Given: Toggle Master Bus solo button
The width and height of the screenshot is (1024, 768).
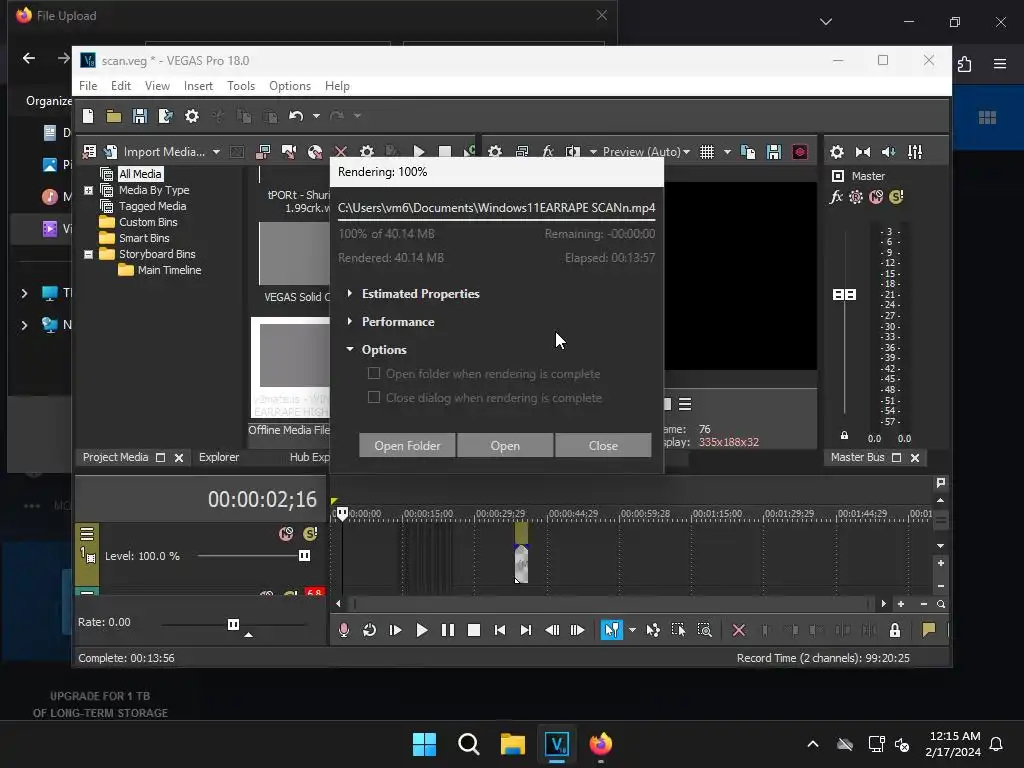Looking at the screenshot, I should (896, 197).
